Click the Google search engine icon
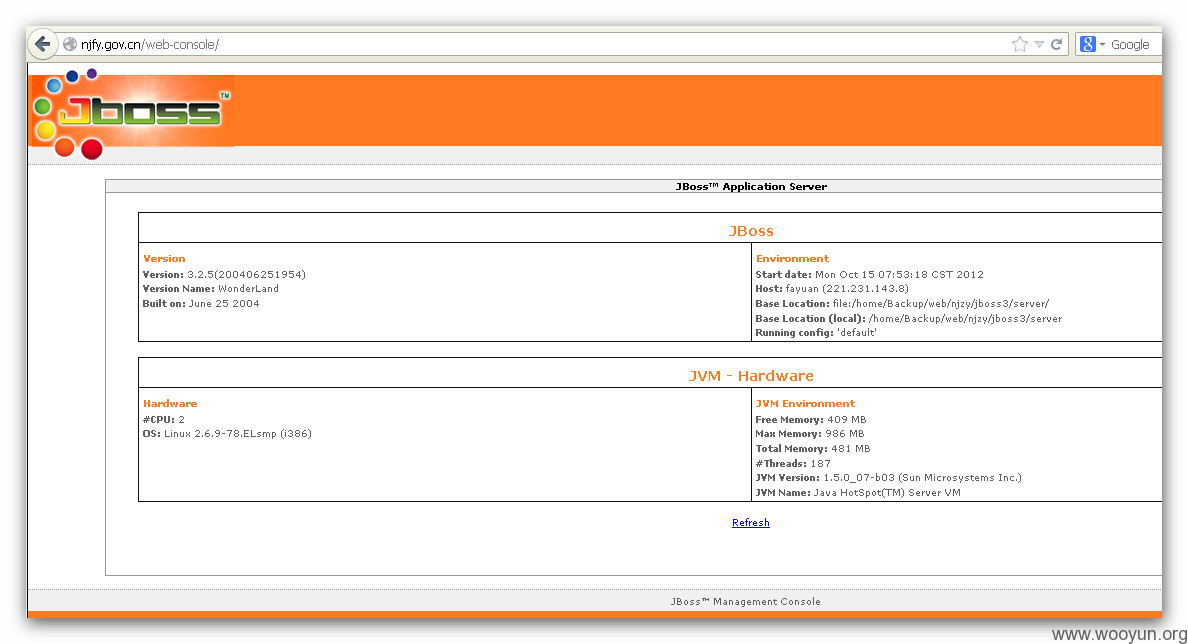1188x644 pixels. (1088, 45)
